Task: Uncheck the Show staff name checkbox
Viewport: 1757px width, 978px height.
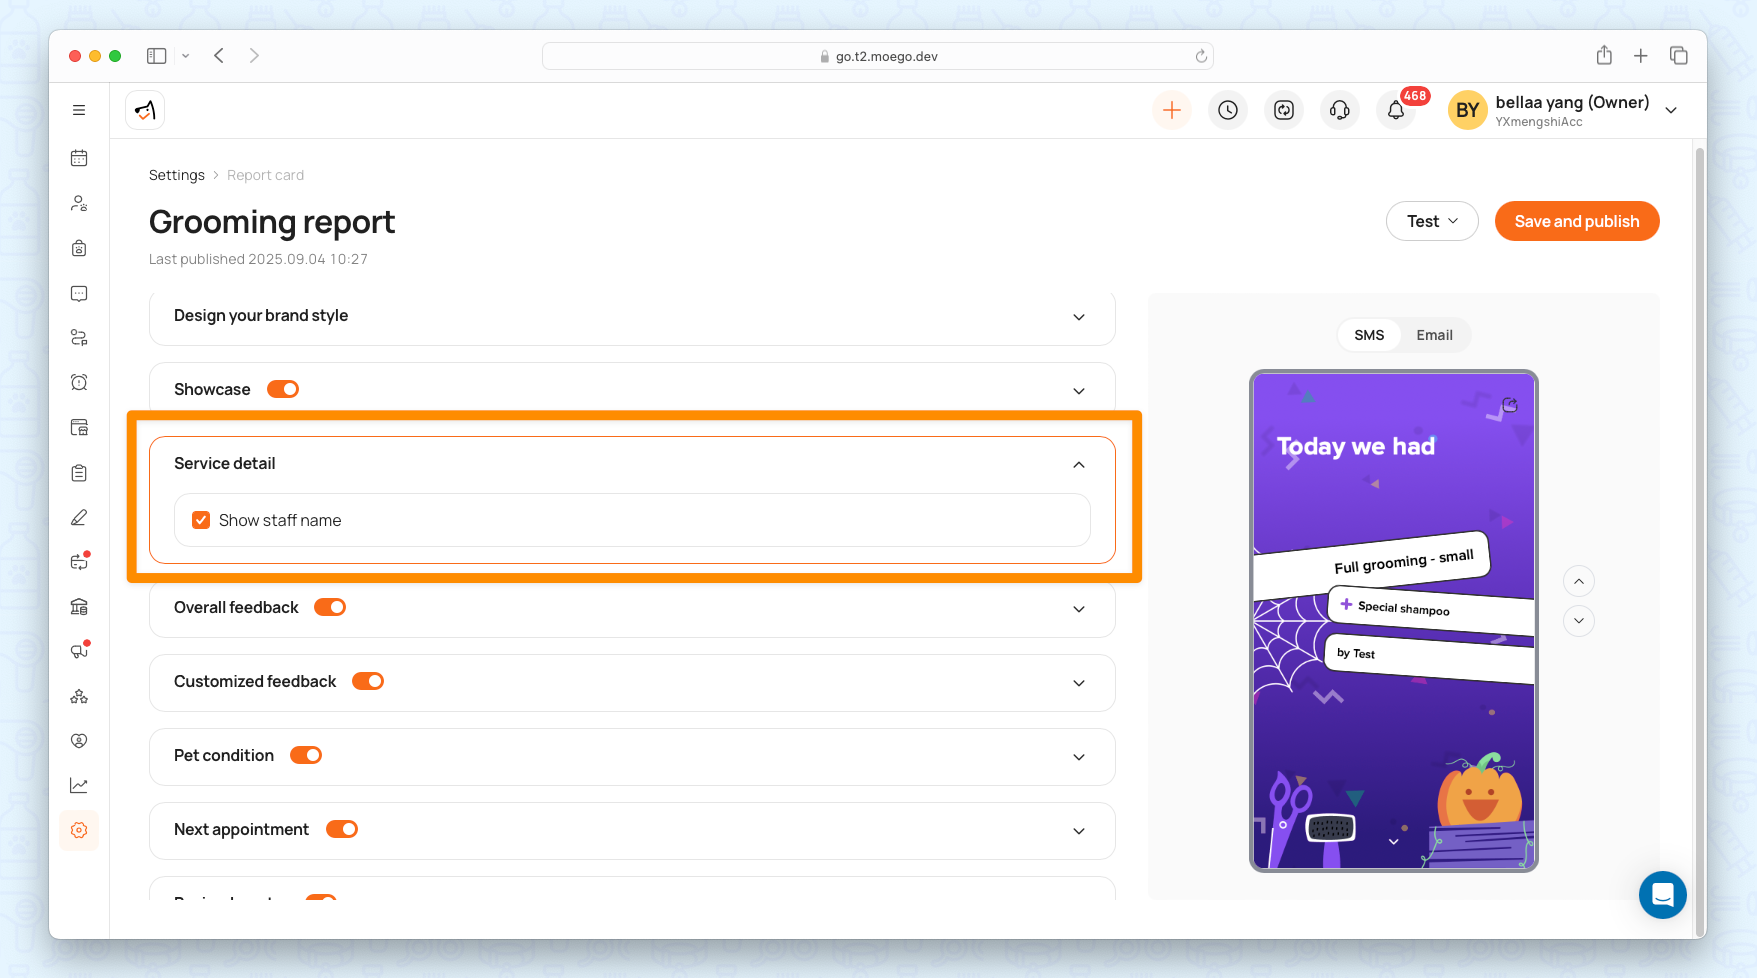Action: pos(201,520)
